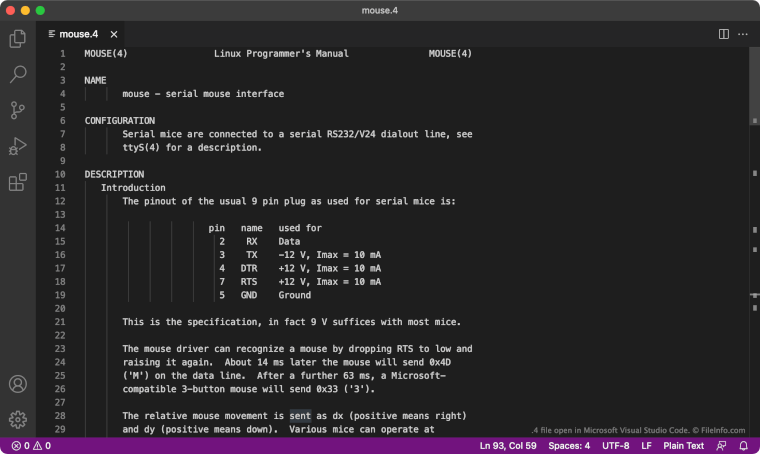Open the Search view in activity bar
760x454 pixels.
tap(17, 74)
